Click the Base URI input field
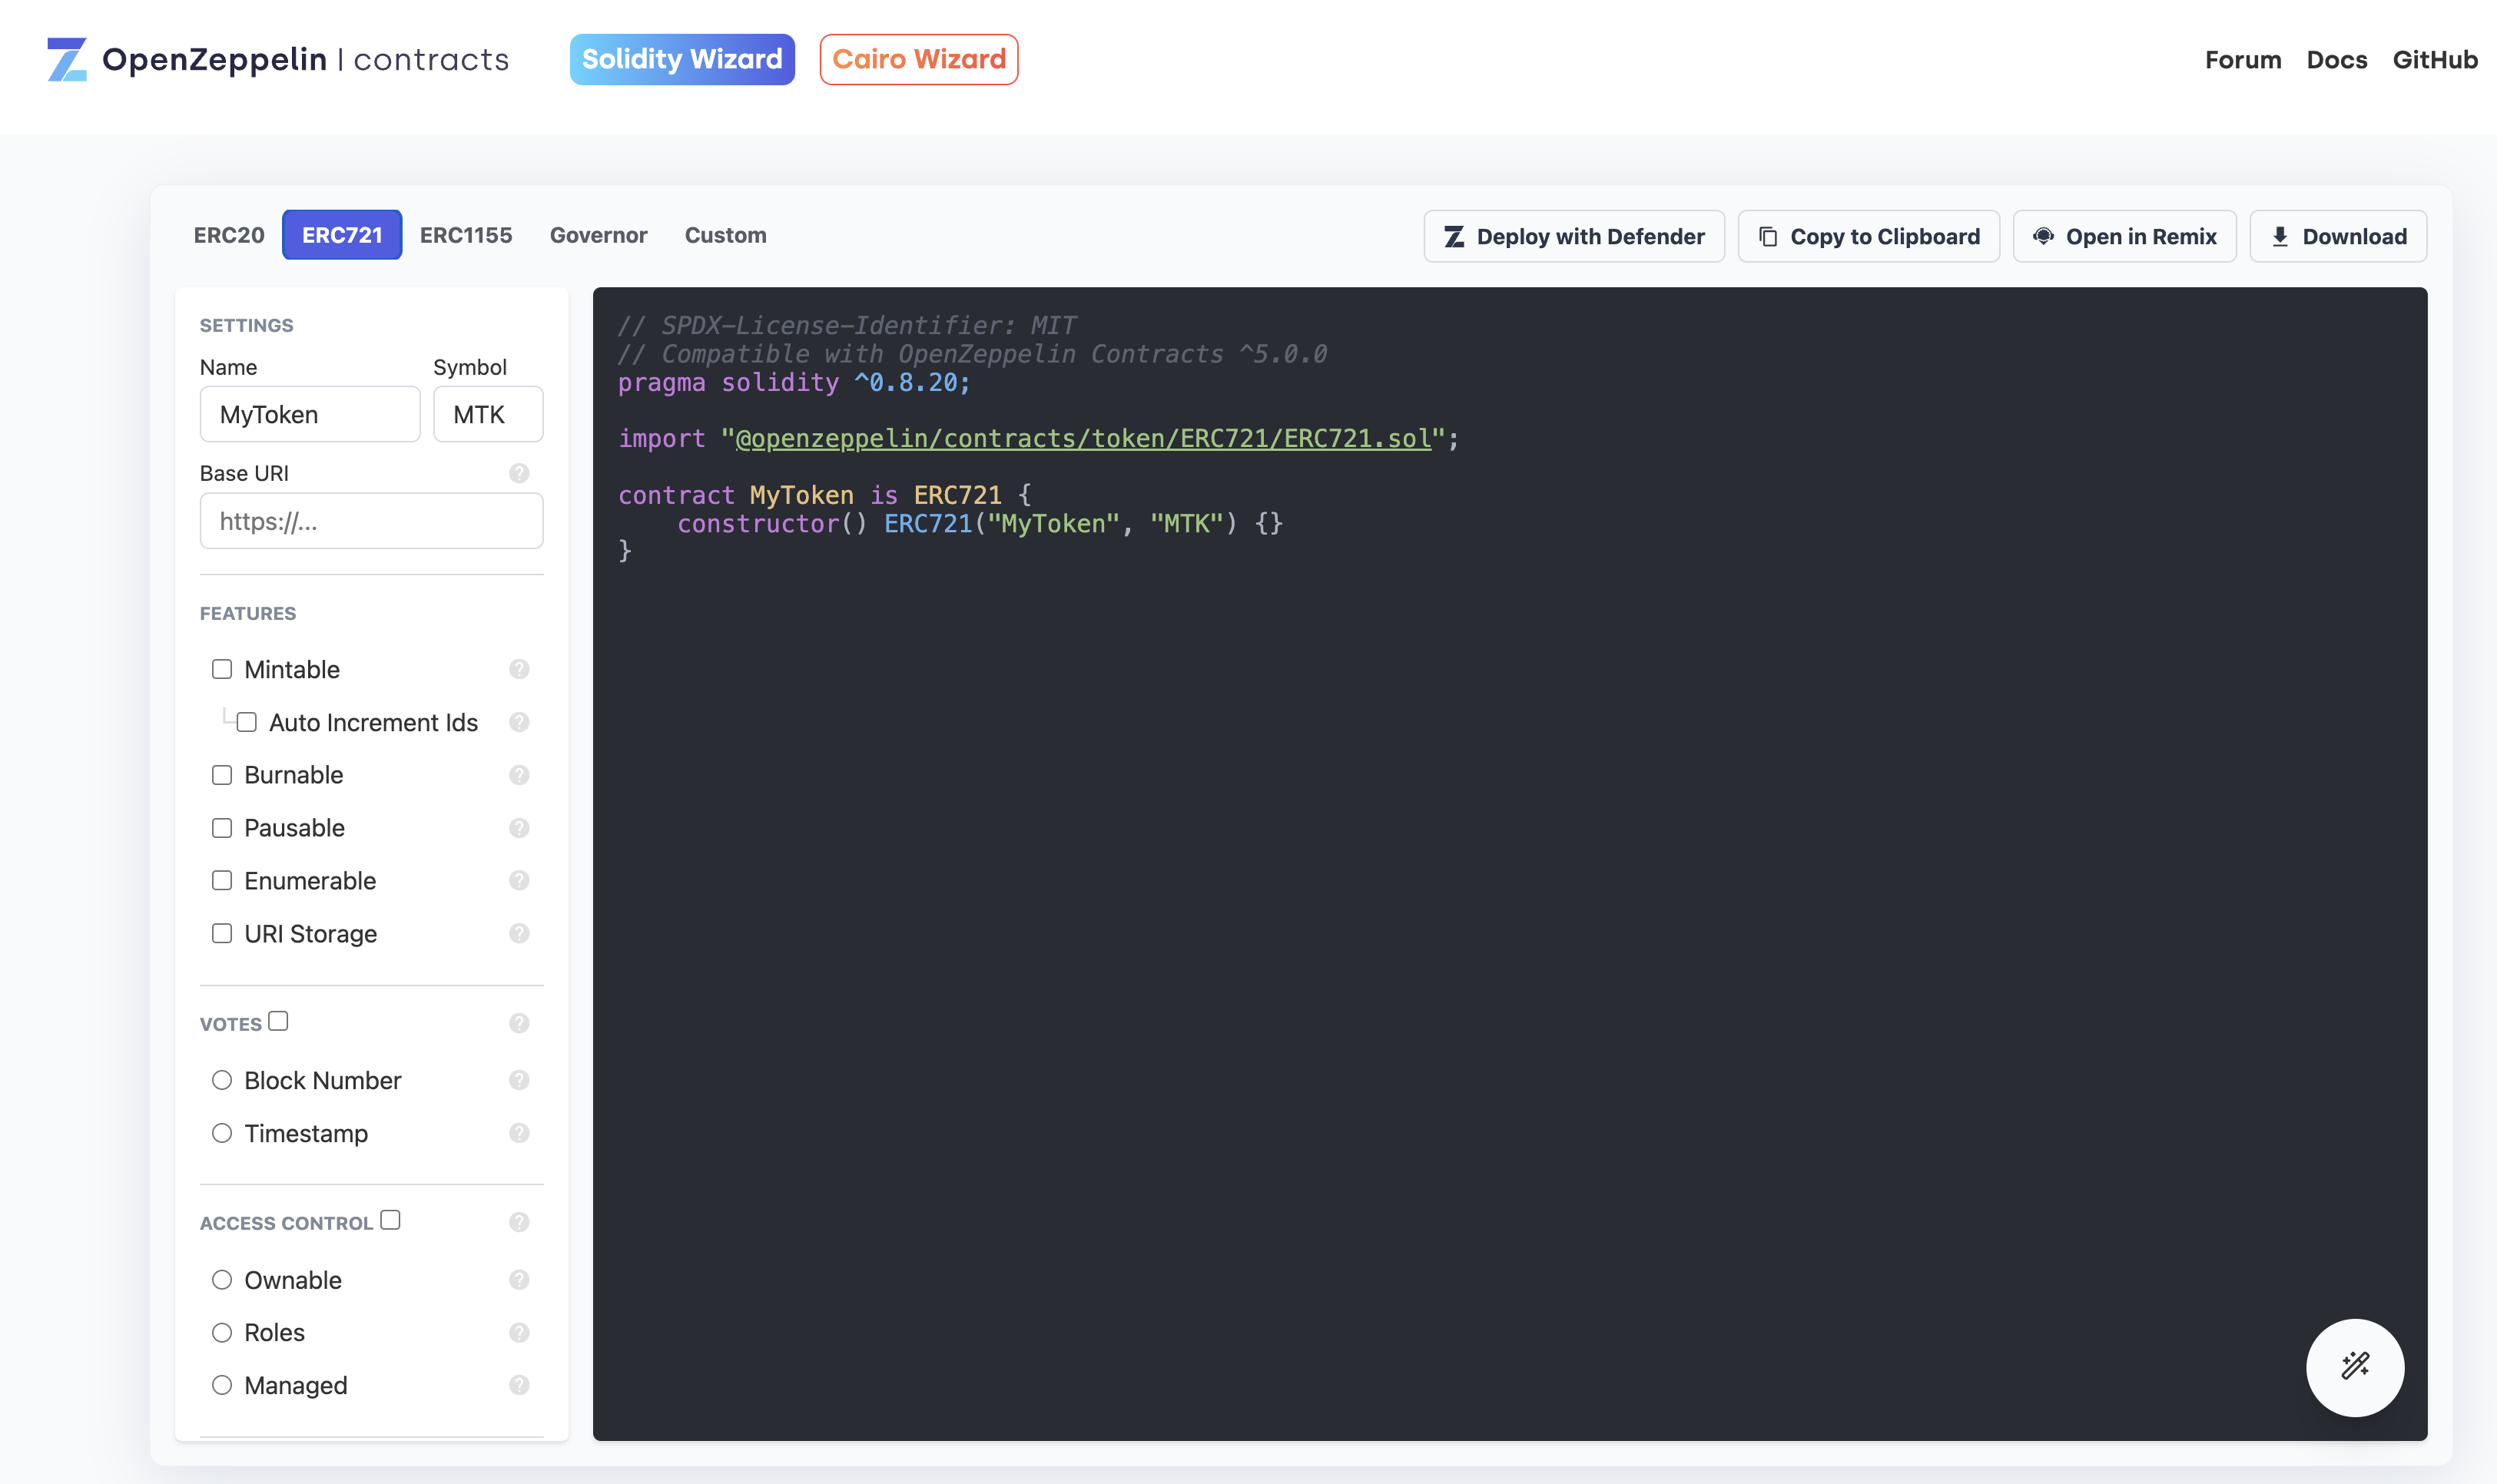This screenshot has width=2497, height=1484. click(371, 521)
